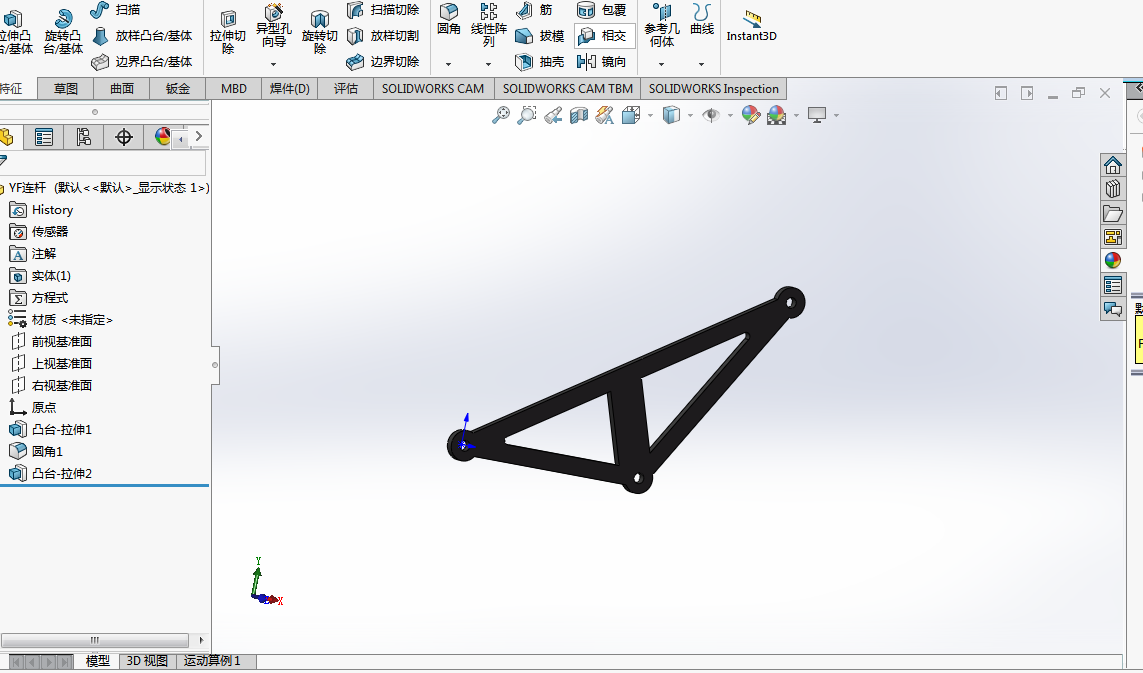Click the 拔模 draft tool
1143x673 pixels.
coord(540,36)
